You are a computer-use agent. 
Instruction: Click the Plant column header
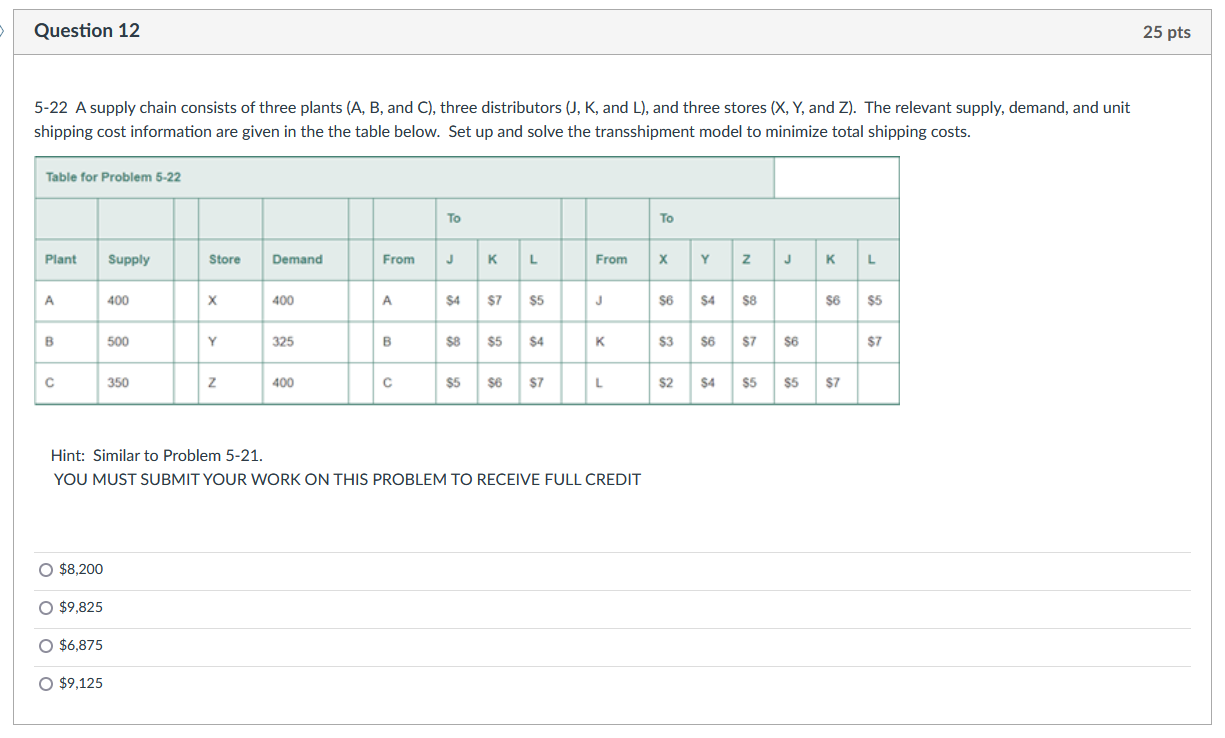pyautogui.click(x=63, y=259)
